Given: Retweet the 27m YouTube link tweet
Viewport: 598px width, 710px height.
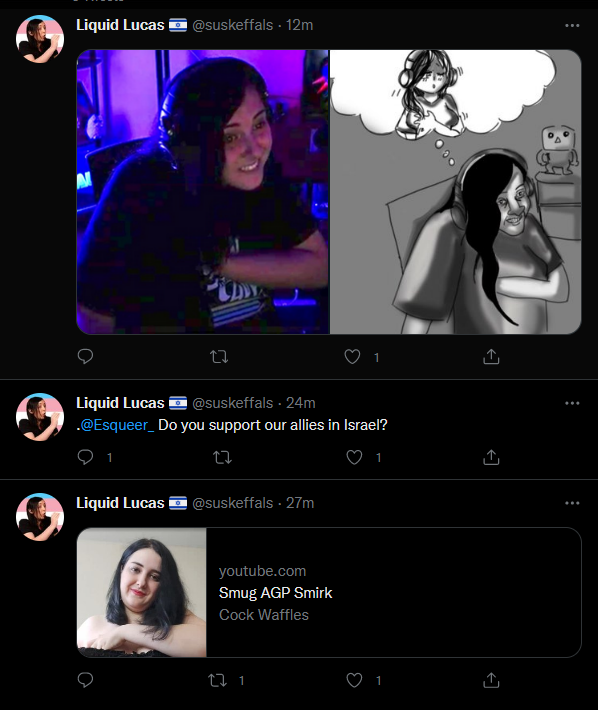Looking at the screenshot, I should 217,680.
